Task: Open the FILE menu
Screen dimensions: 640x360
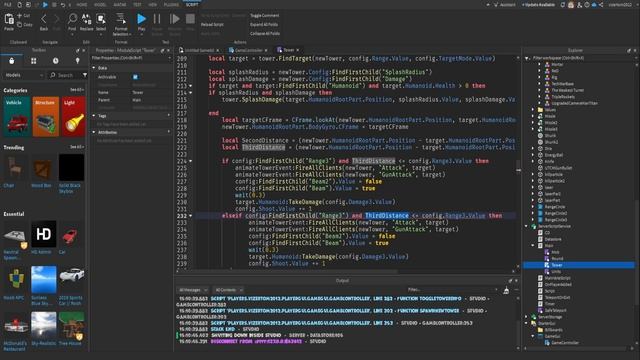Action: coord(8,5)
